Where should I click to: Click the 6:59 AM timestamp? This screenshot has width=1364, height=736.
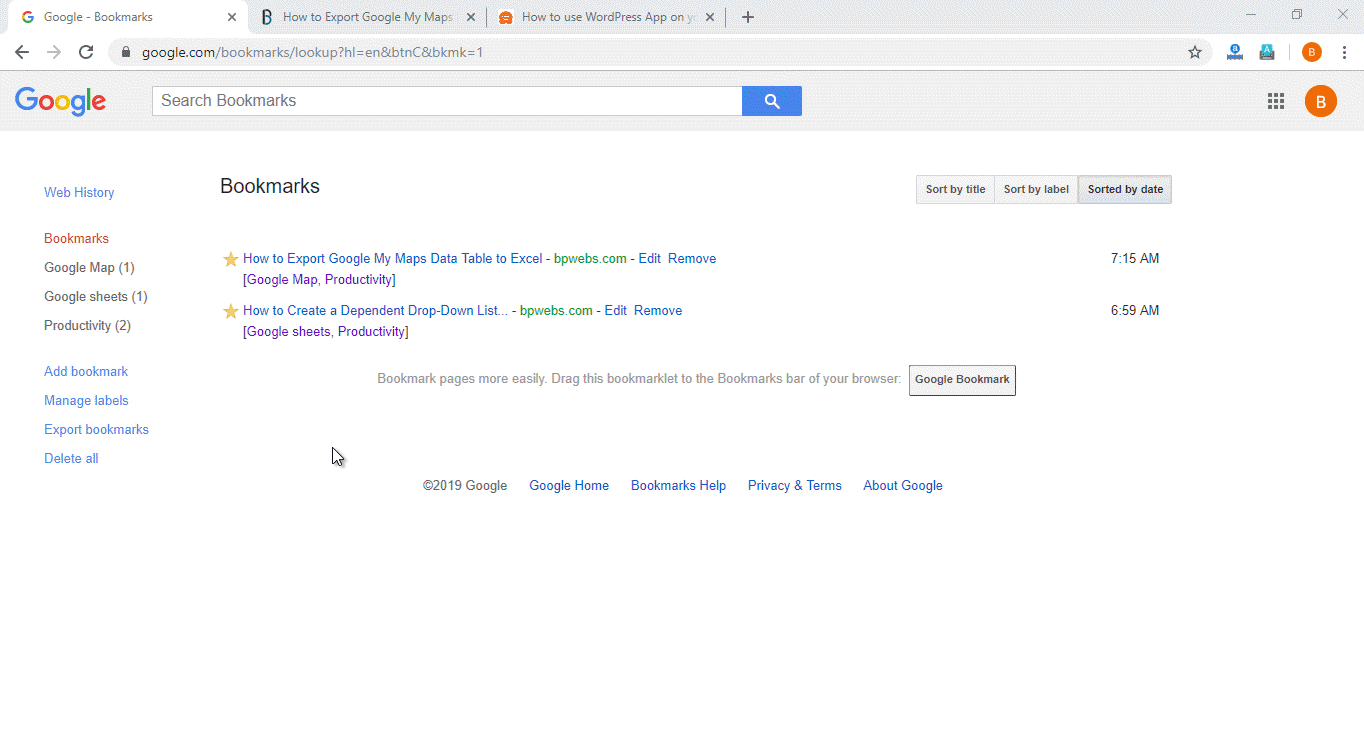click(x=1135, y=311)
